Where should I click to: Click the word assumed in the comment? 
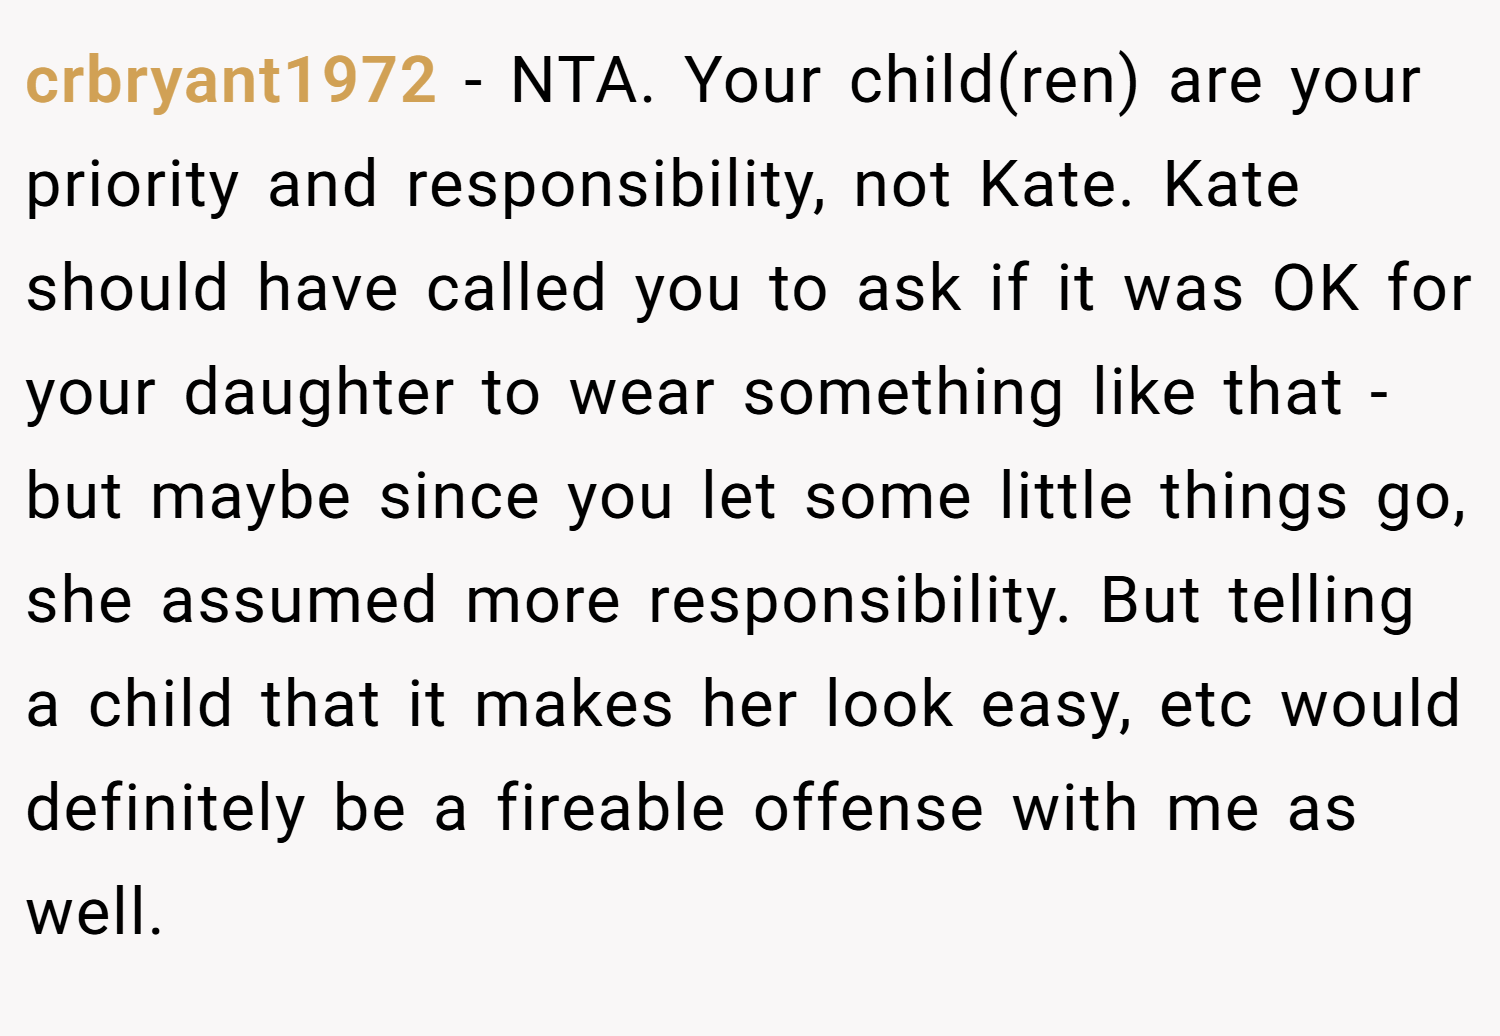(x=299, y=601)
